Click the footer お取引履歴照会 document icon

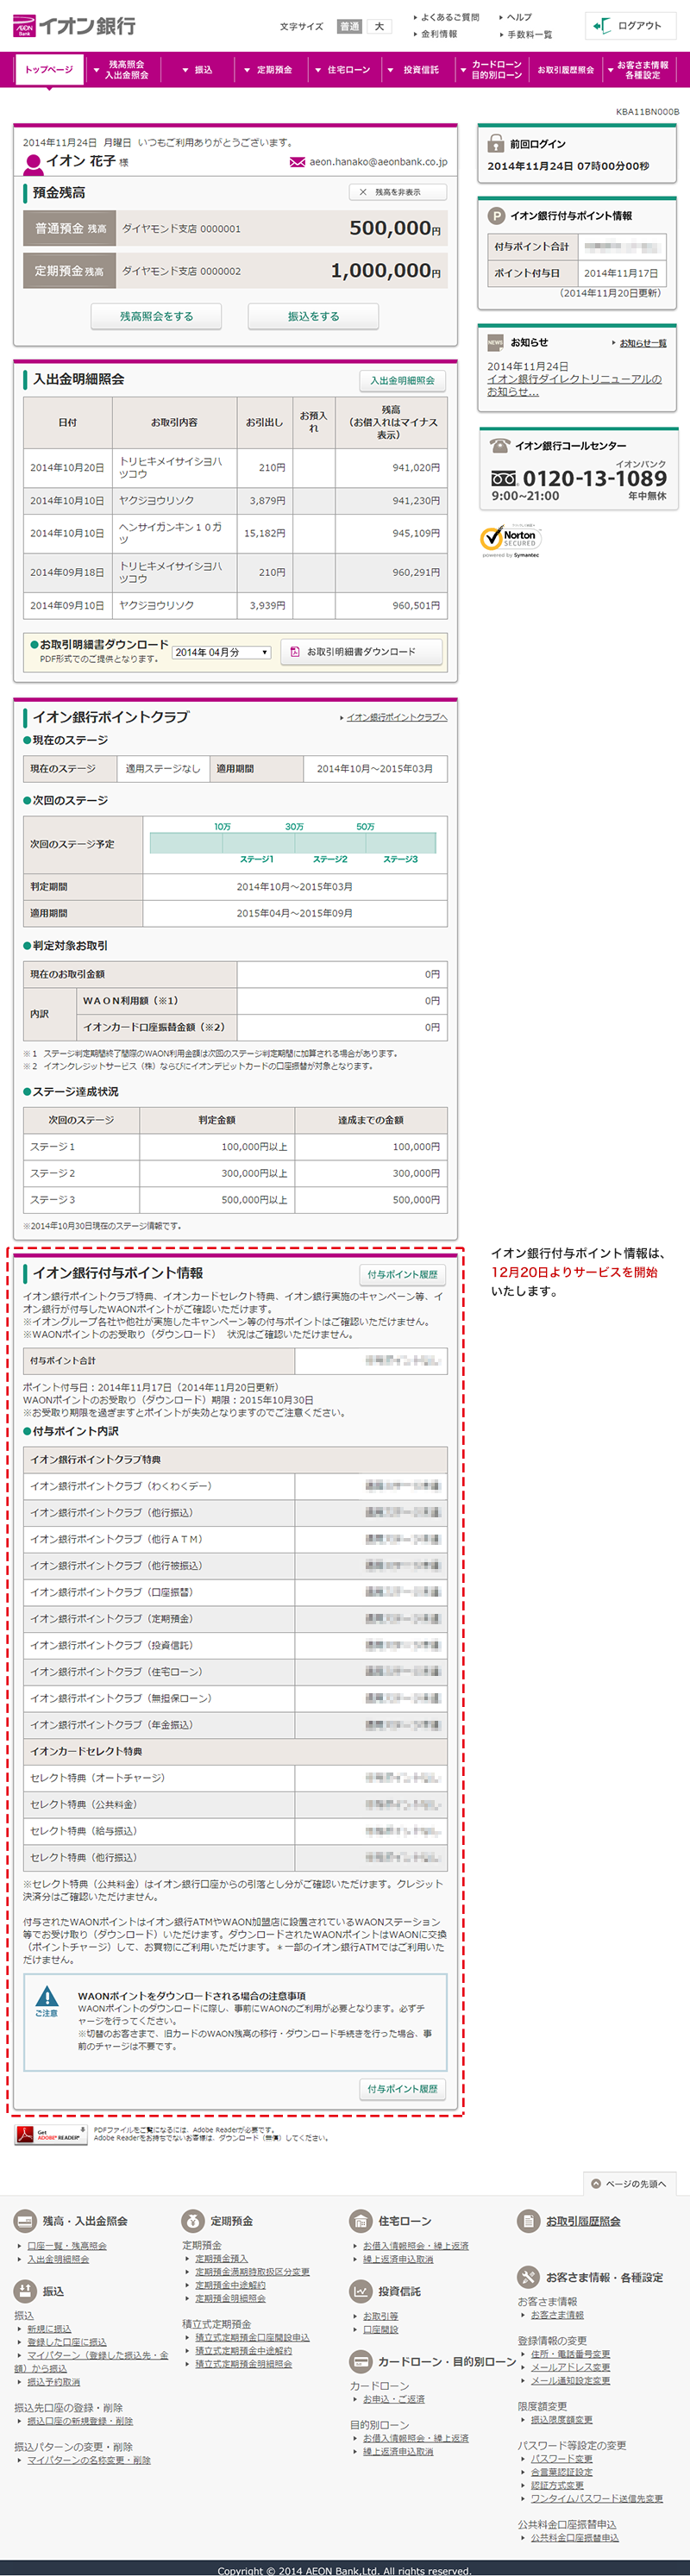tap(528, 2220)
